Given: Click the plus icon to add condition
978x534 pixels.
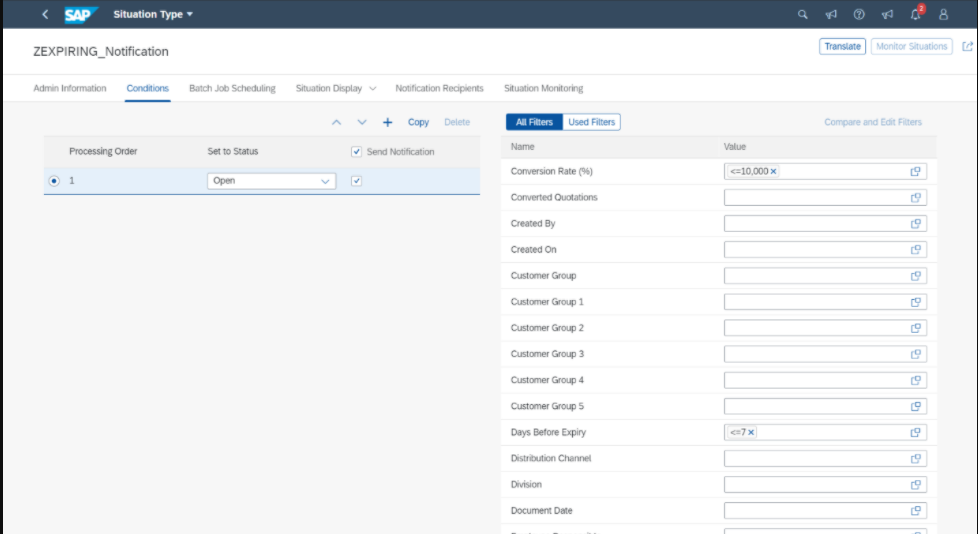Looking at the screenshot, I should 388,122.
